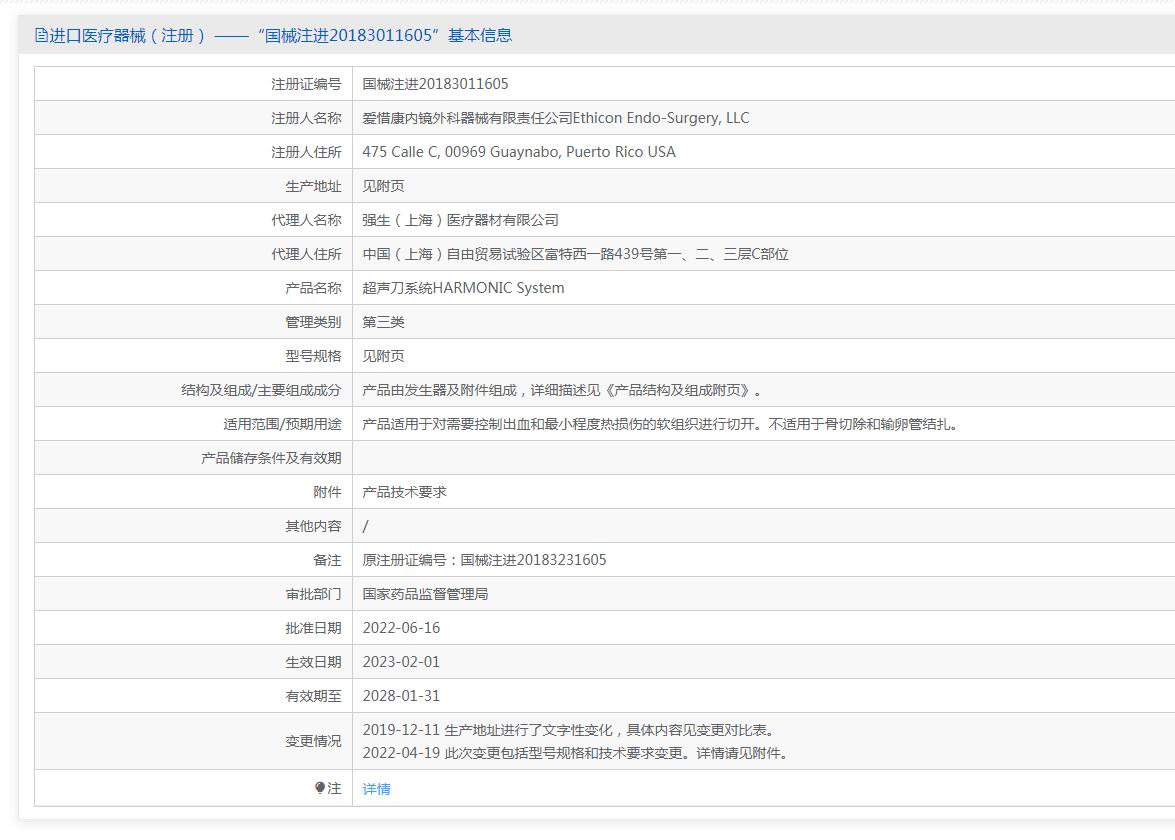Viewport: 1175px width, 840px height.
Task: Click the 注册人住所 label
Action: (x=306, y=152)
